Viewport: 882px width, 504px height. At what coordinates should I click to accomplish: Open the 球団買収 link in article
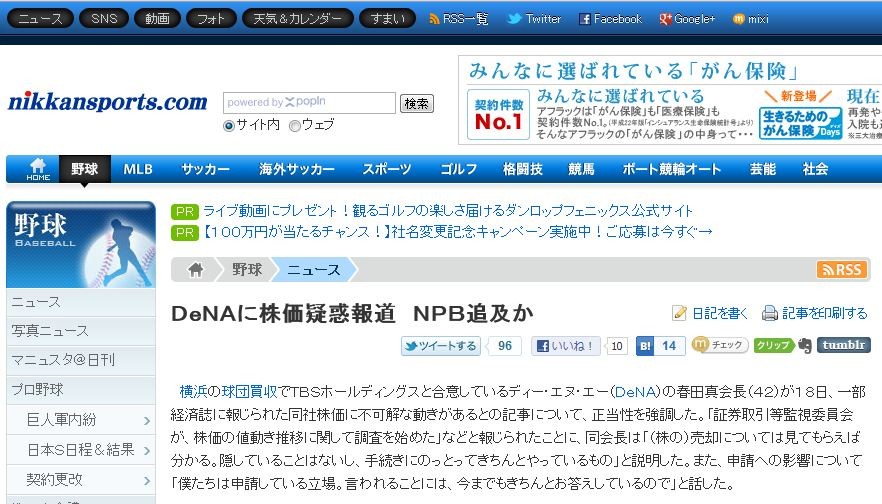click(x=249, y=392)
